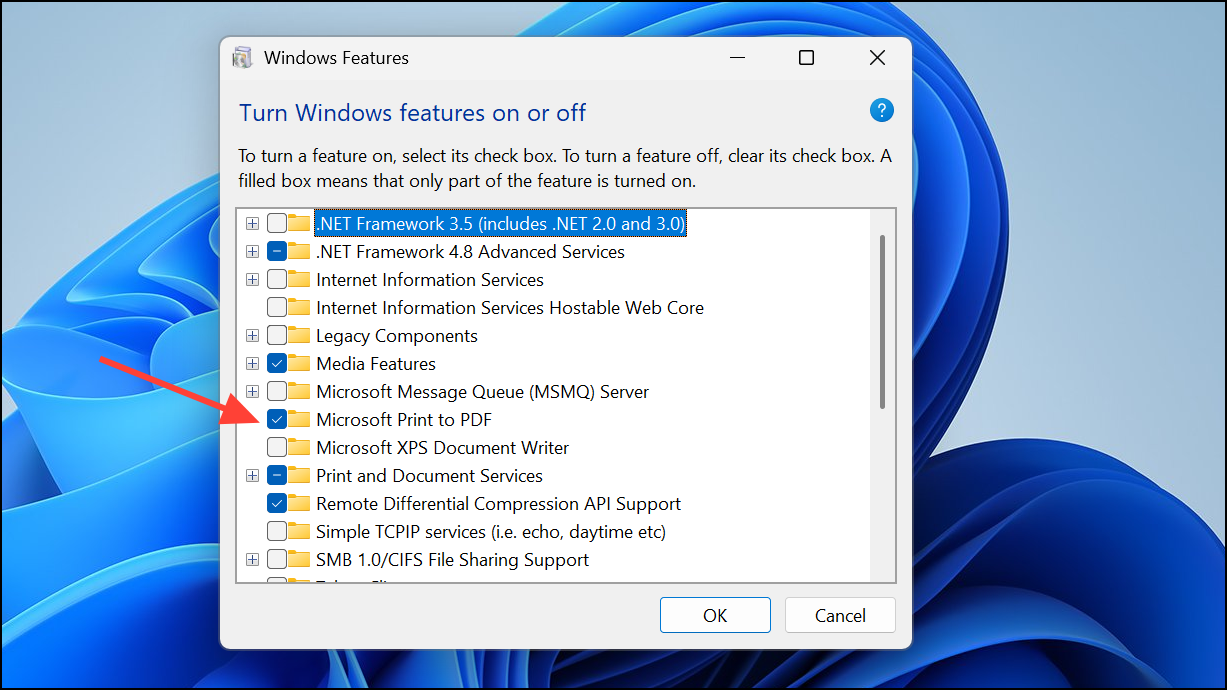Image resolution: width=1227 pixels, height=690 pixels.
Task: Toggle the SMB 1.0/CIFS File Sharing checkbox
Action: coord(277,560)
